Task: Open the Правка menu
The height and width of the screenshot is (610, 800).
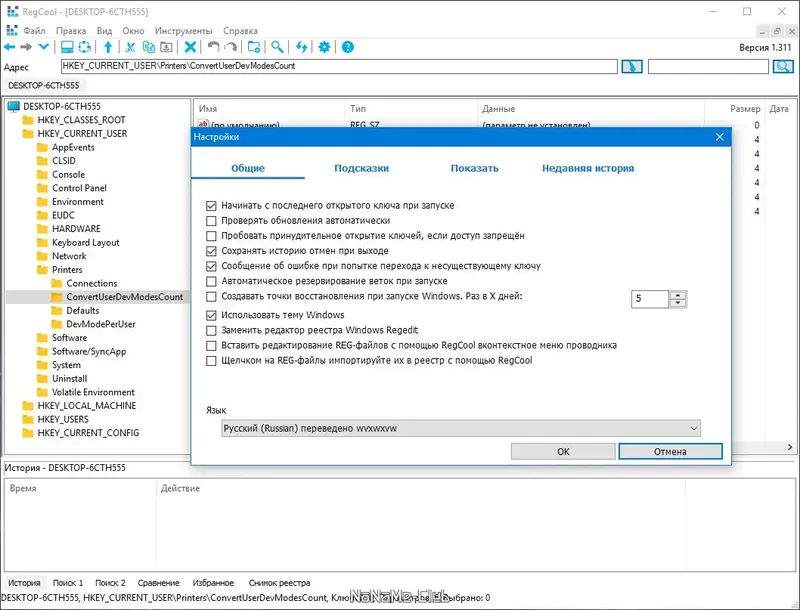Action: pyautogui.click(x=71, y=31)
